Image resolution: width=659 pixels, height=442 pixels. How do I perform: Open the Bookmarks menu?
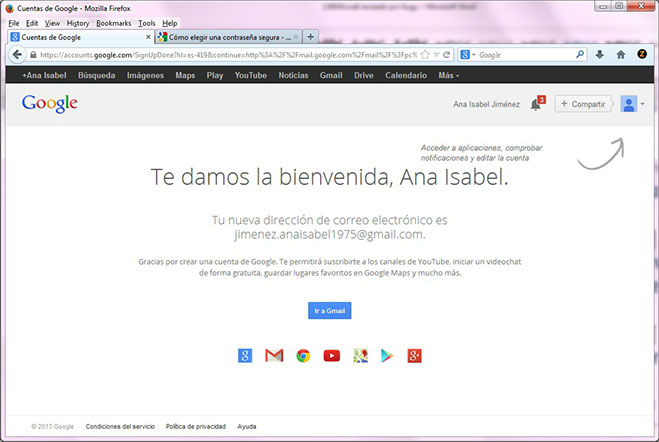pos(113,22)
